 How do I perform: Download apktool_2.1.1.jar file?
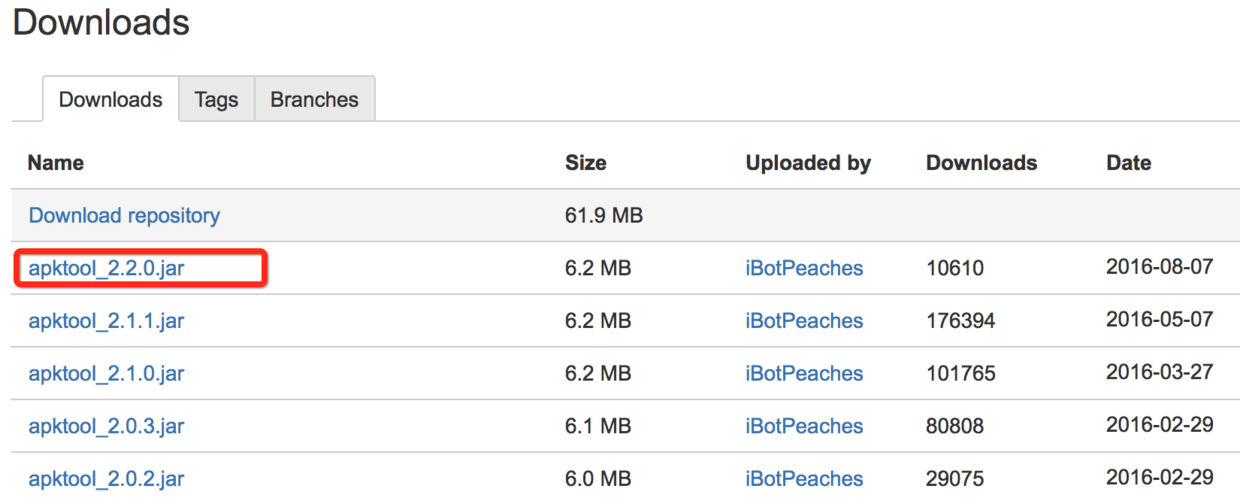point(106,321)
